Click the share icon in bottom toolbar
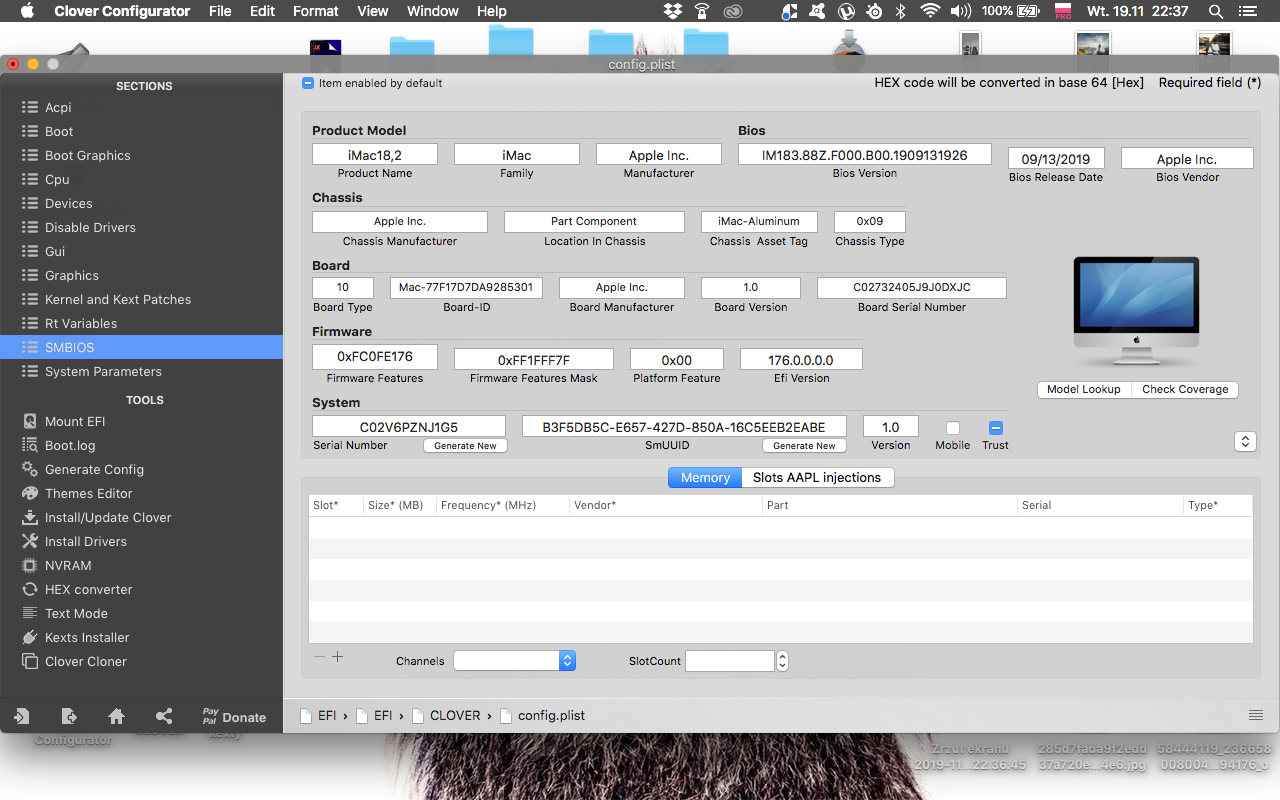 [x=165, y=716]
